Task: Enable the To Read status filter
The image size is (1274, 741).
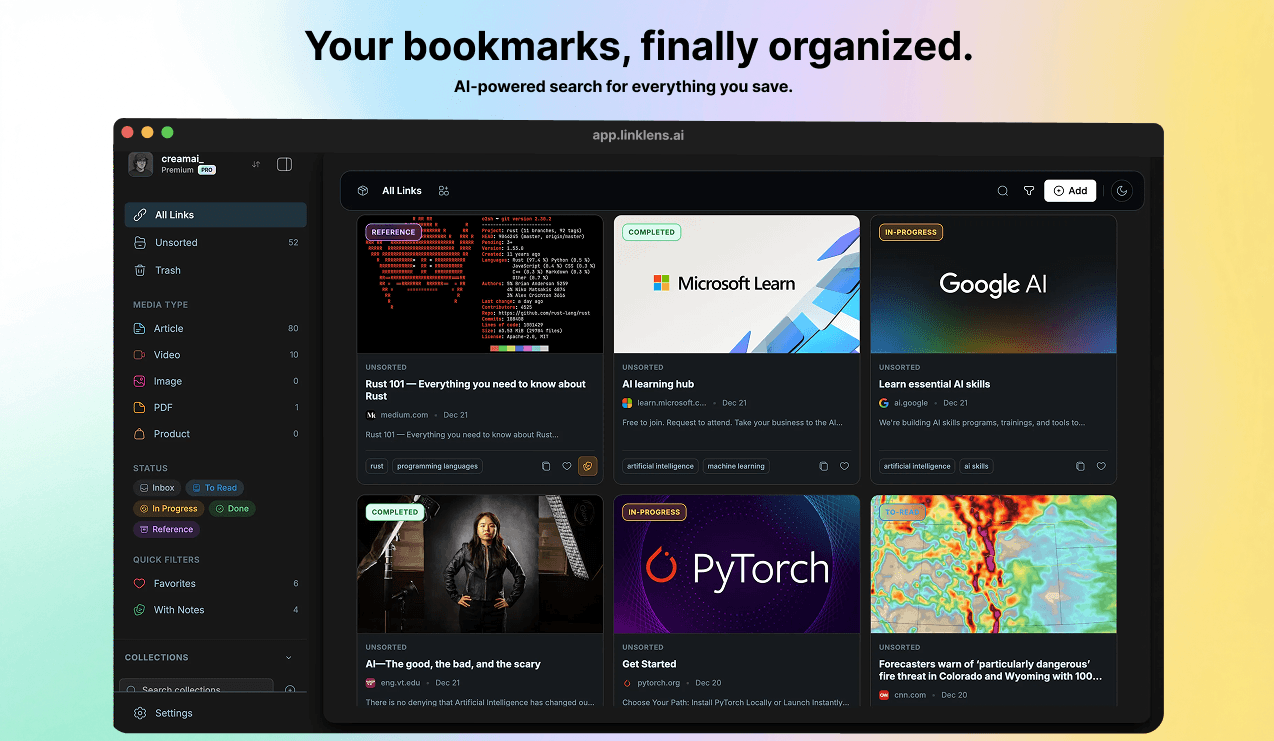Action: (214, 487)
